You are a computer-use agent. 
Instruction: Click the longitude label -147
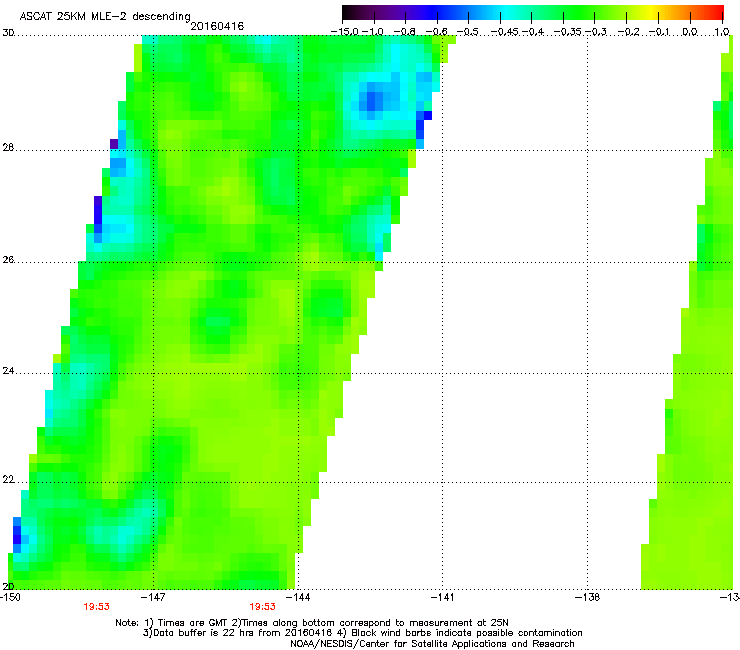coord(153,597)
